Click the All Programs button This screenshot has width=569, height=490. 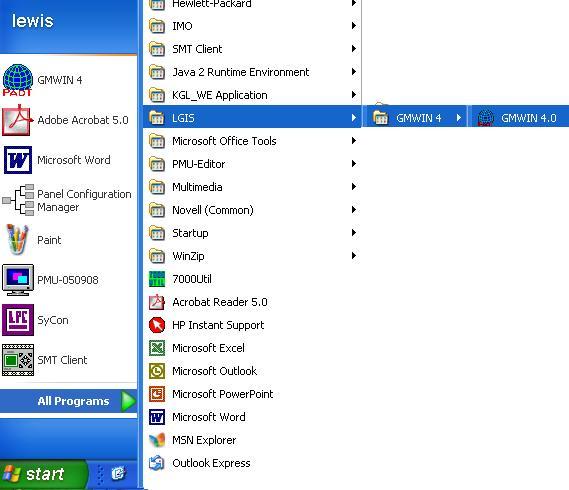69,401
